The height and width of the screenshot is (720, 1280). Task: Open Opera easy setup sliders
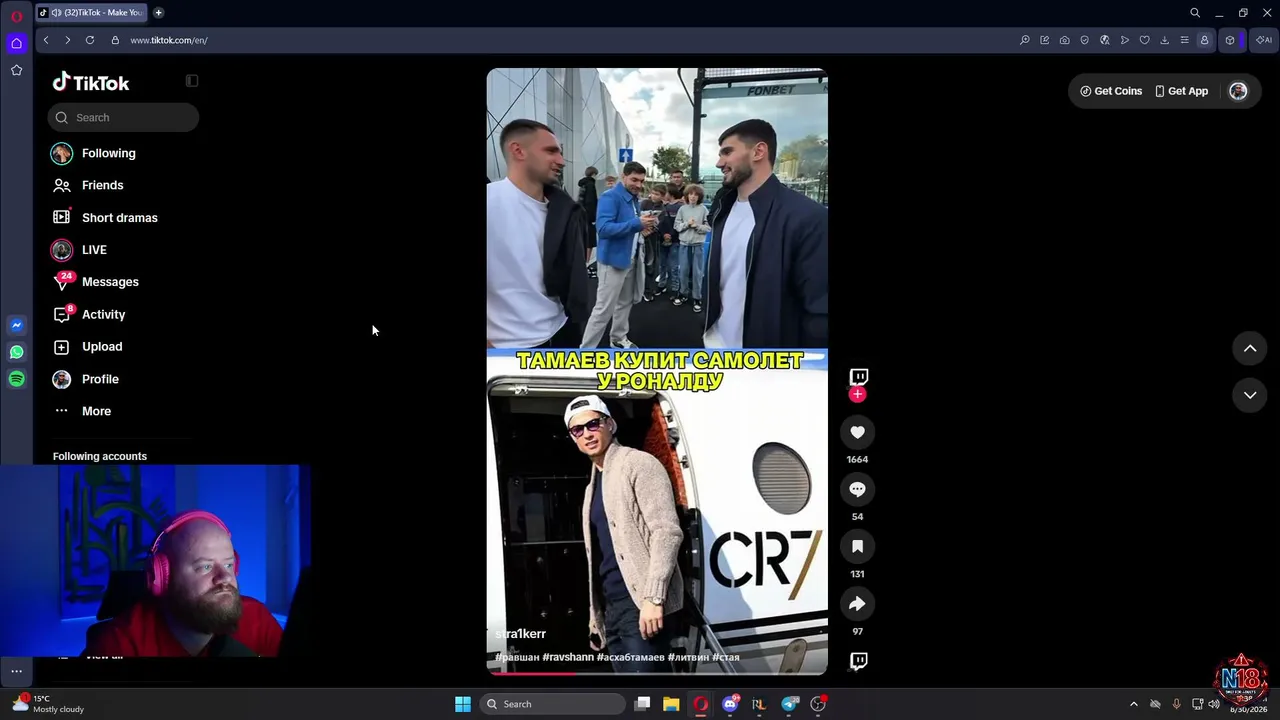coord(1184,40)
